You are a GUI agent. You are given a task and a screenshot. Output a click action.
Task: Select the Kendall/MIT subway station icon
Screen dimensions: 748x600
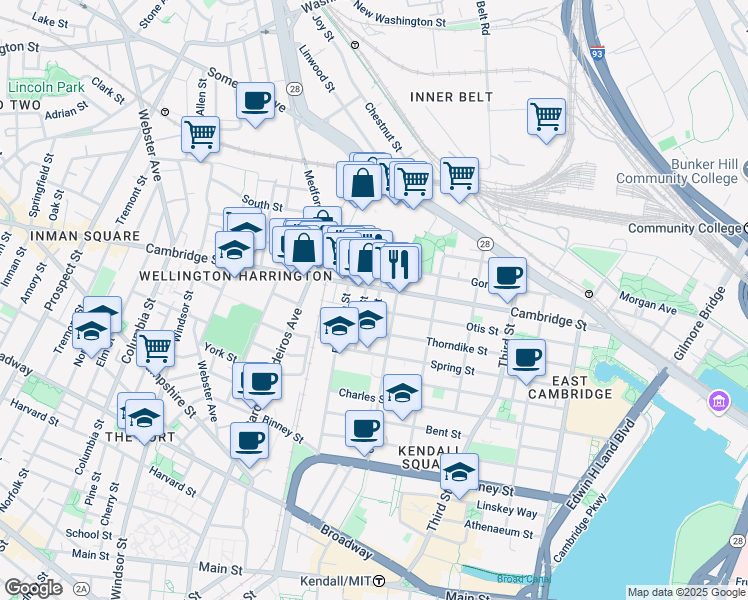point(378,582)
